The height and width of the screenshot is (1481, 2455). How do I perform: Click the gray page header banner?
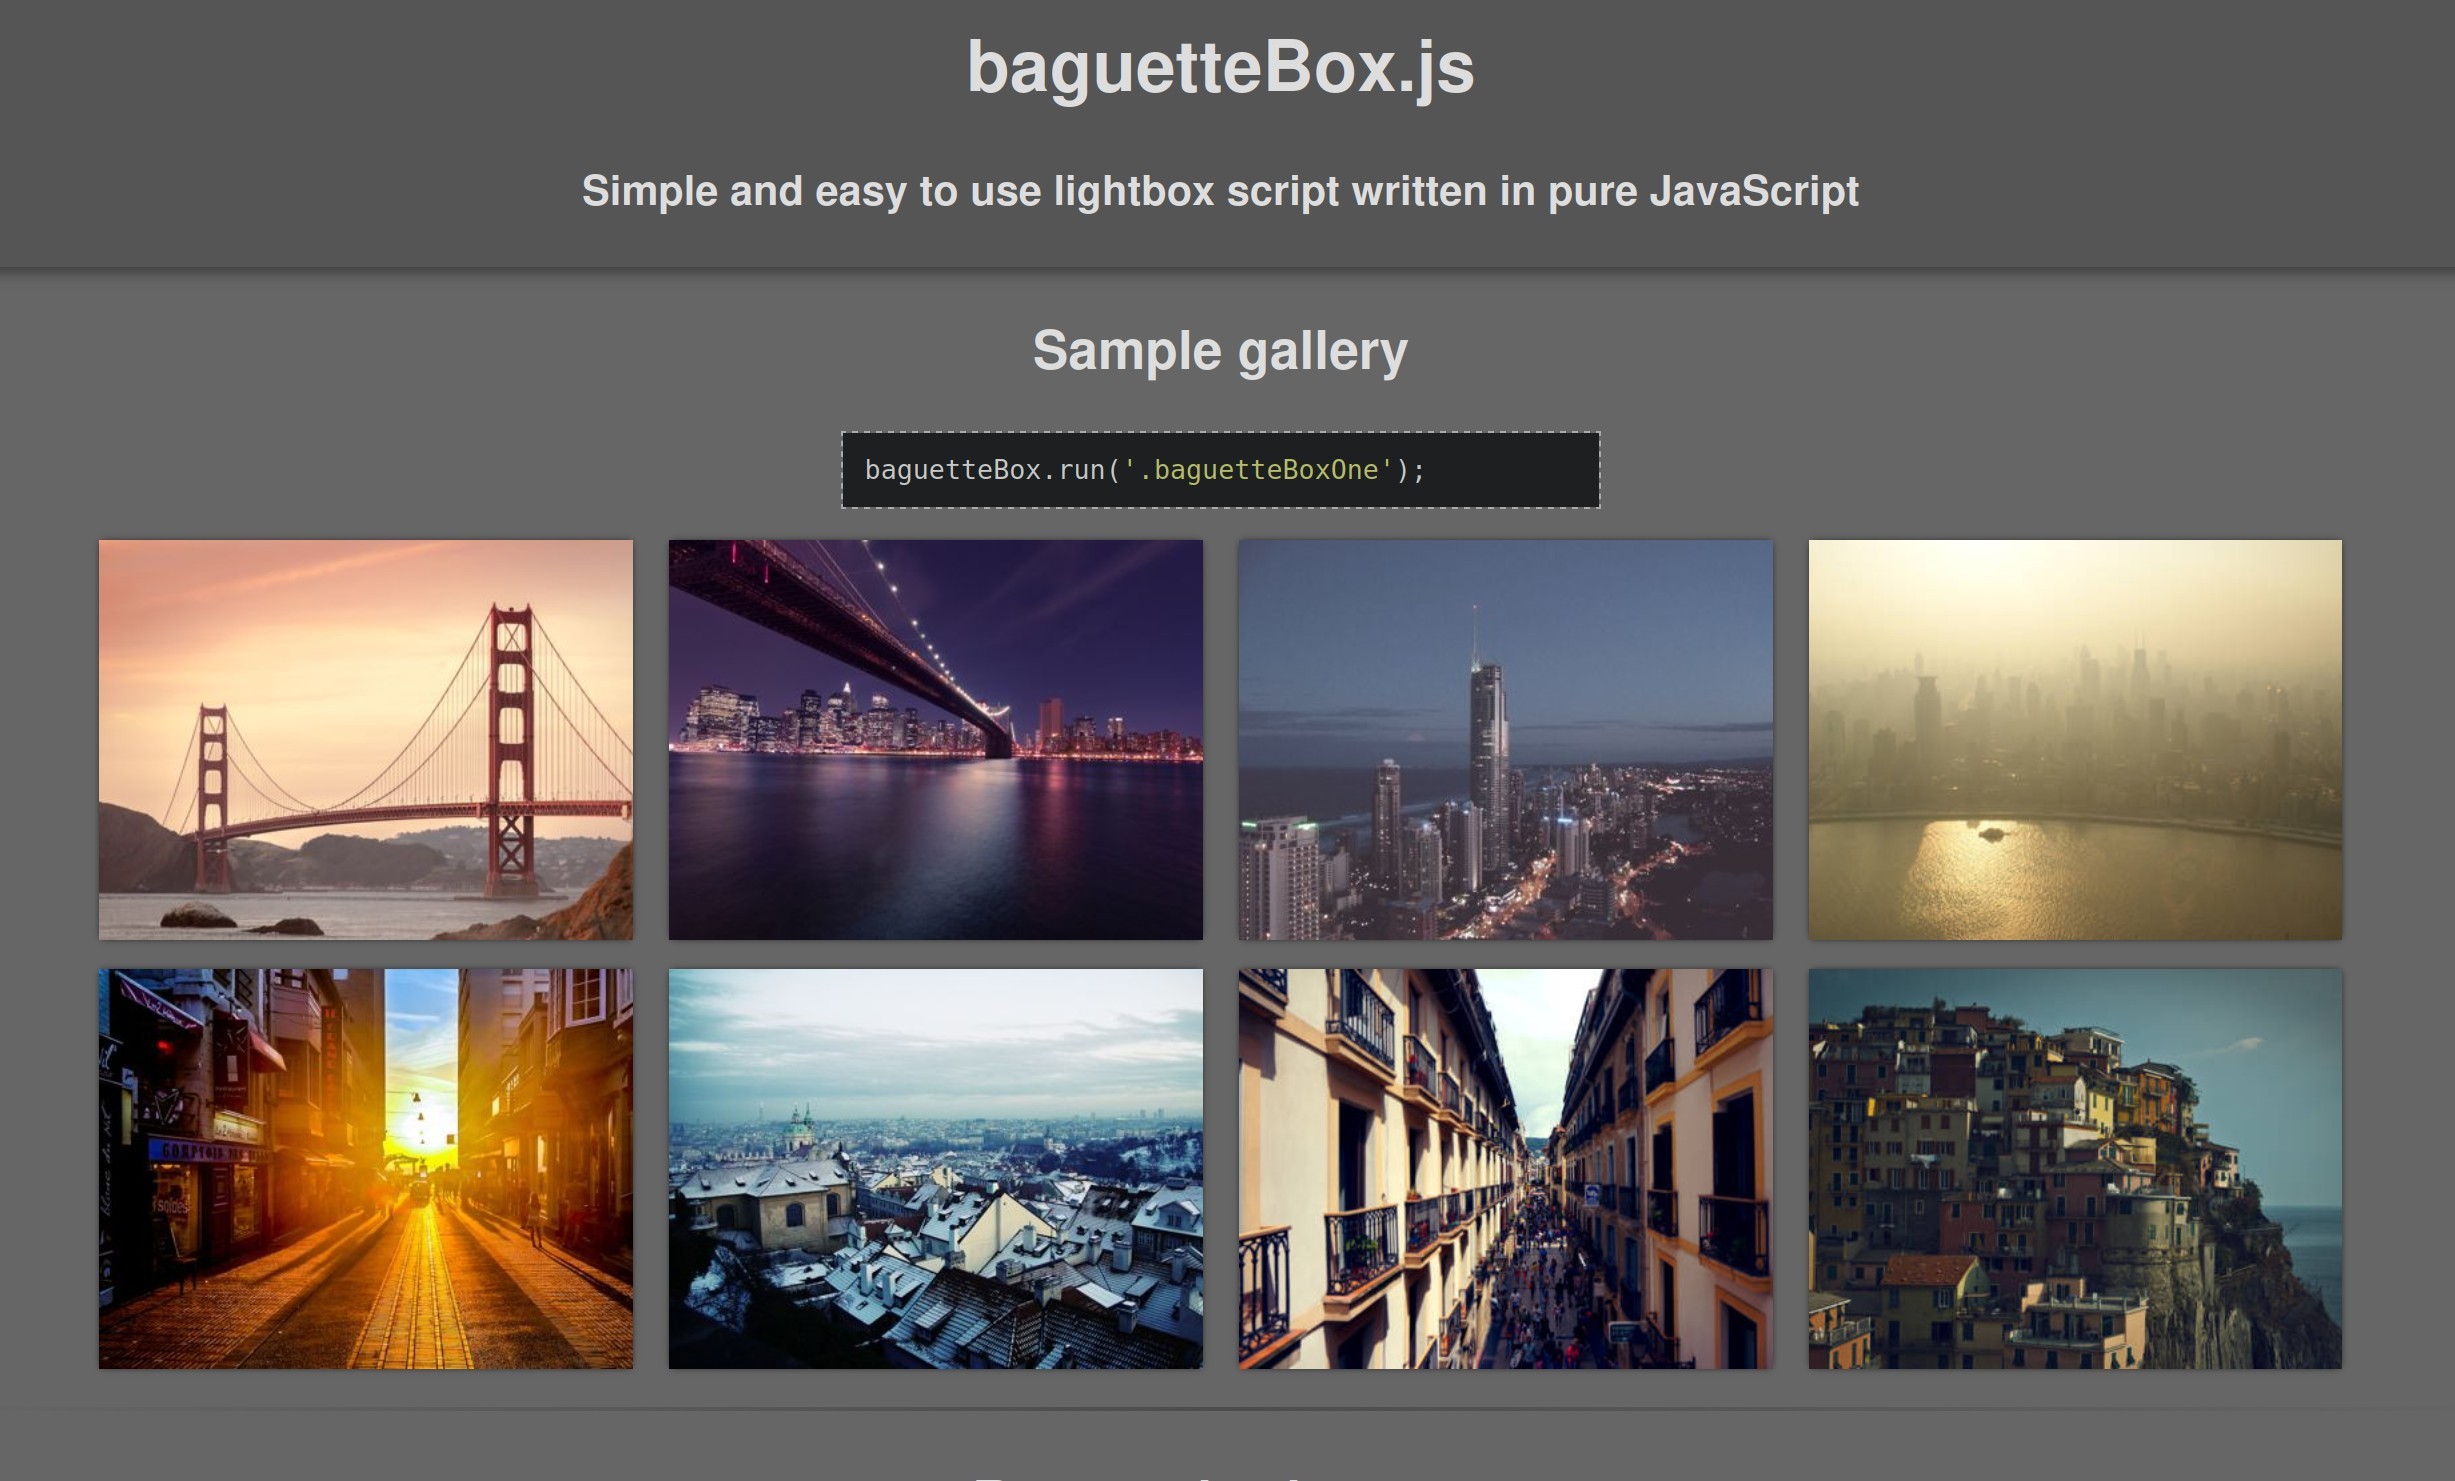pyautogui.click(x=400, y=130)
